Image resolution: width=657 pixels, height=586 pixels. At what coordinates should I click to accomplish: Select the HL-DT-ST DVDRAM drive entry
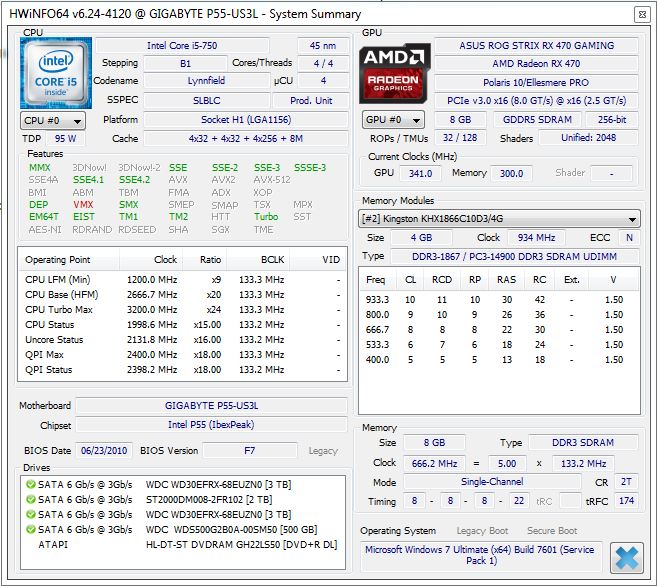pyautogui.click(x=183, y=545)
